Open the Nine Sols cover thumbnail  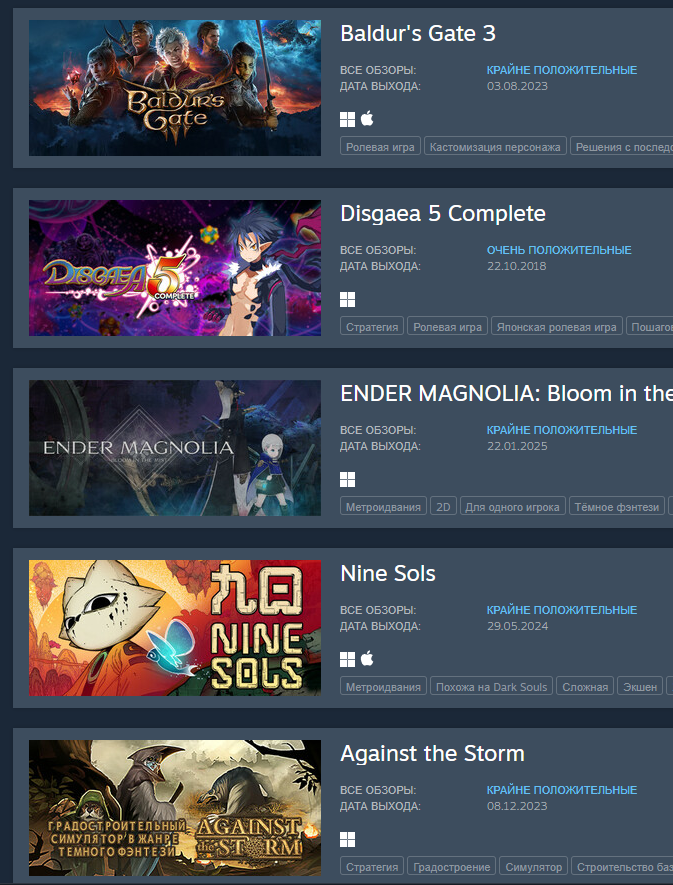175,628
